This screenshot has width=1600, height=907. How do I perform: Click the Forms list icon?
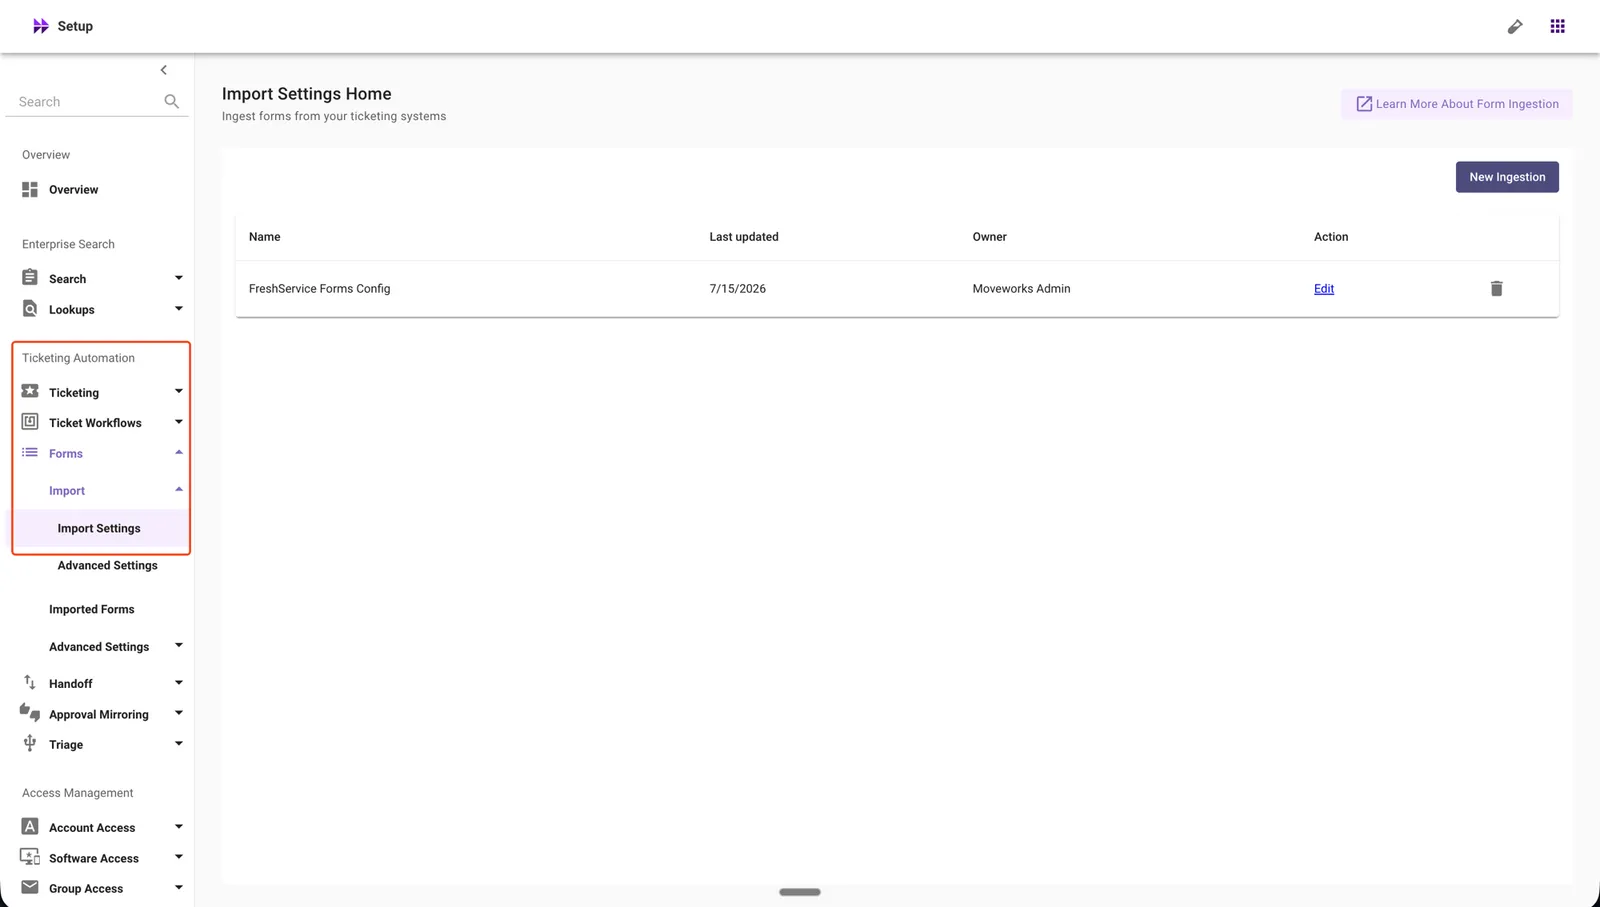click(30, 453)
